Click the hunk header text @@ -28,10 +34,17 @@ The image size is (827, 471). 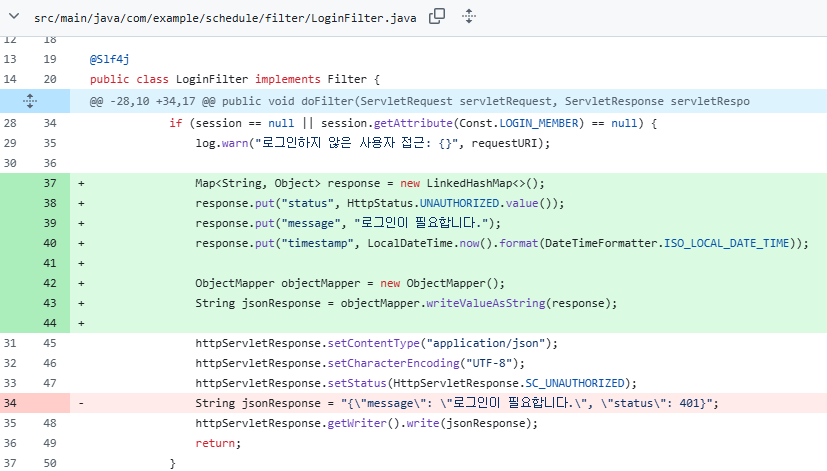[152, 101]
